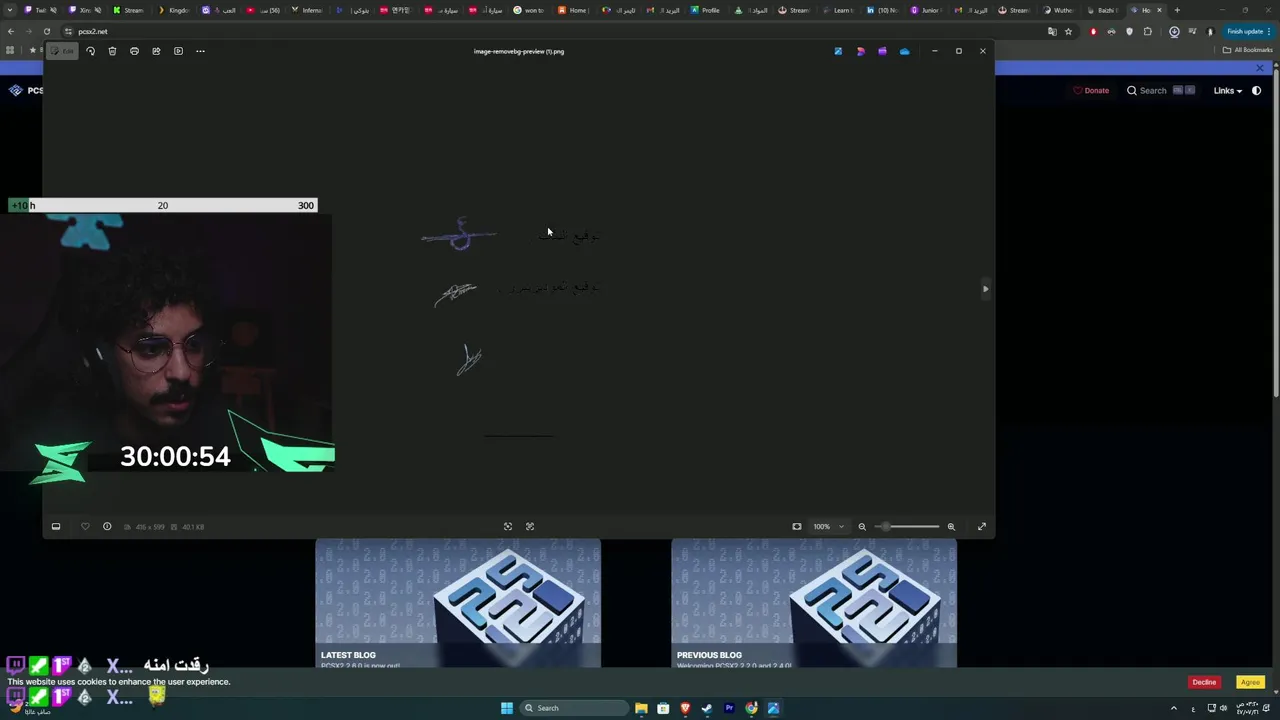This screenshot has height=720, width=1280.
Task: Dismiss the blue banner on PCSX2 page
Action: (1260, 68)
